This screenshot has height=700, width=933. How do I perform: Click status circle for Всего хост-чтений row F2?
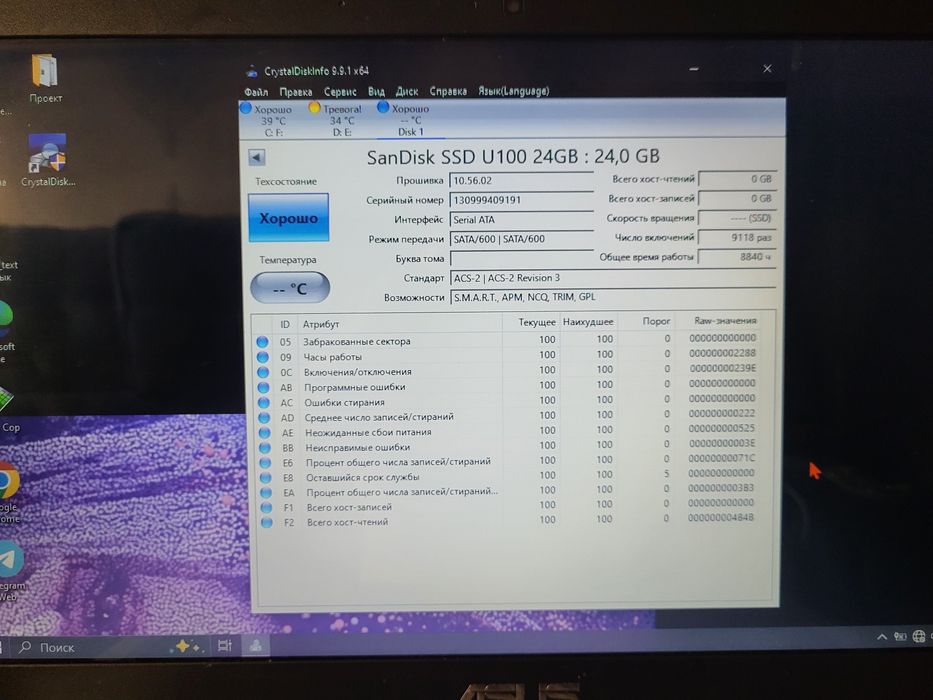click(267, 523)
